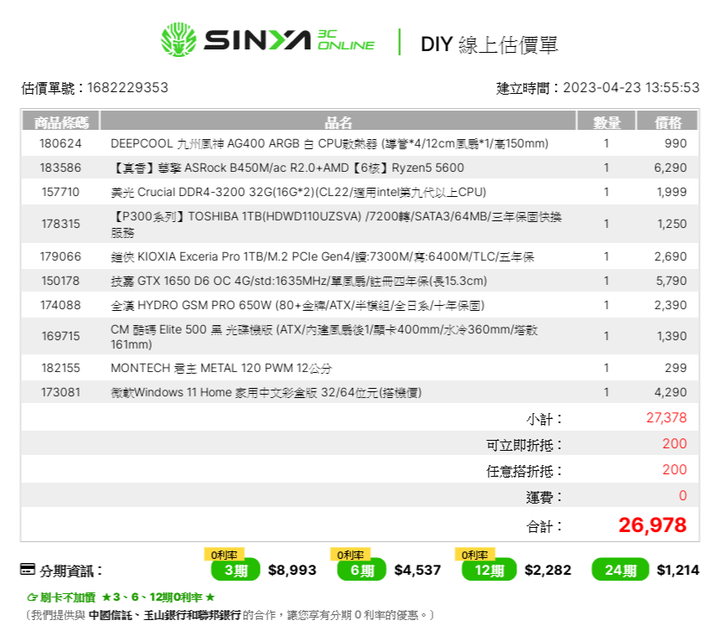Screen dimensions: 720x641
Task: Select product code 173081
Action: [x=61, y=393]
